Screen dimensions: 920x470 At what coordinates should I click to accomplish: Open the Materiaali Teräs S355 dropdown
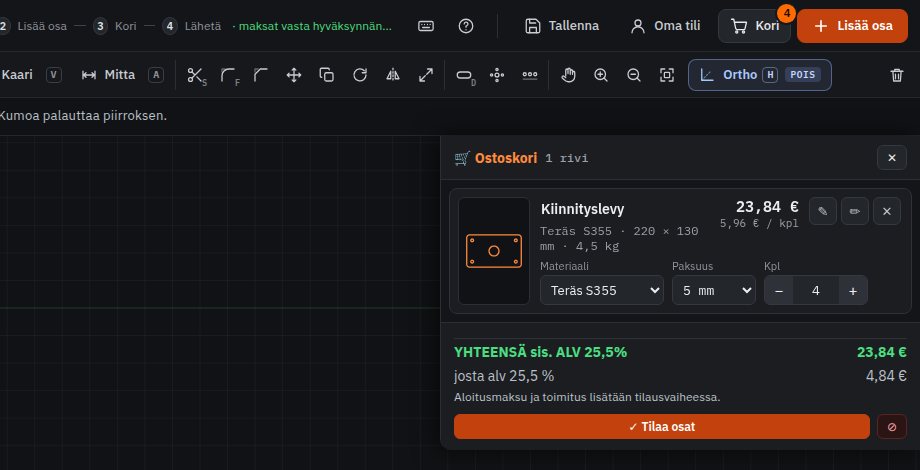click(x=602, y=290)
